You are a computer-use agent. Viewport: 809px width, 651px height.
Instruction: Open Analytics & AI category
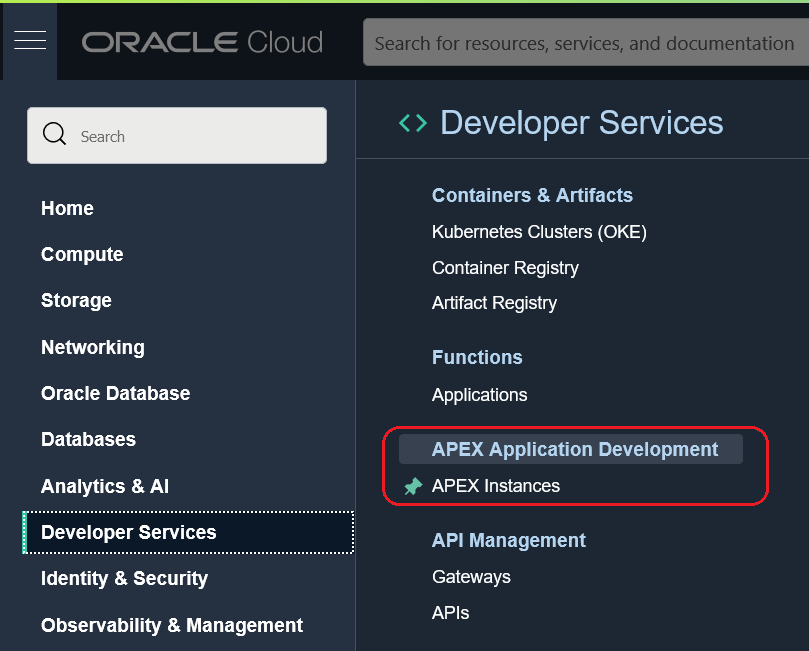(104, 486)
